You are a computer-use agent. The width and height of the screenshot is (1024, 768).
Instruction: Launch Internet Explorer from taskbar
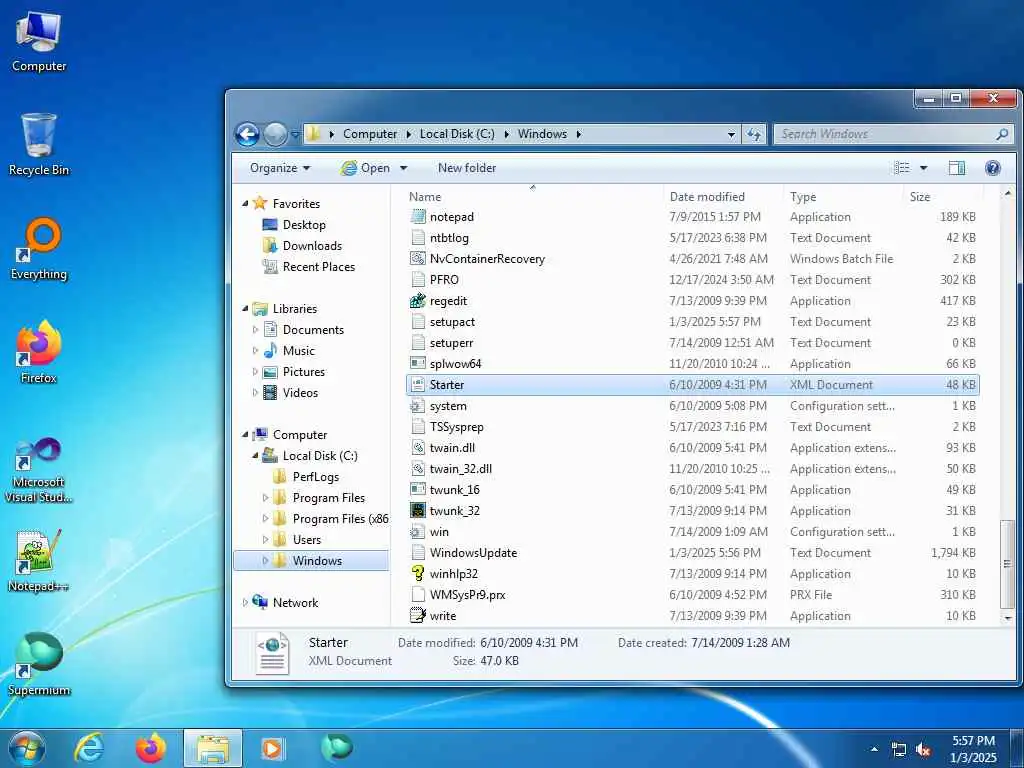point(89,748)
